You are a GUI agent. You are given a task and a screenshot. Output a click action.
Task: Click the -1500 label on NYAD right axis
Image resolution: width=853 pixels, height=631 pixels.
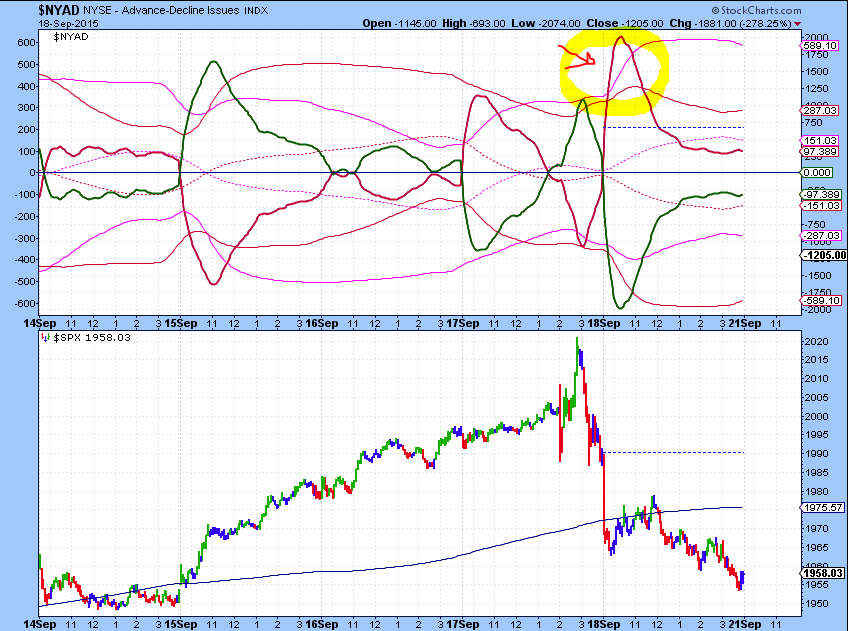point(818,276)
